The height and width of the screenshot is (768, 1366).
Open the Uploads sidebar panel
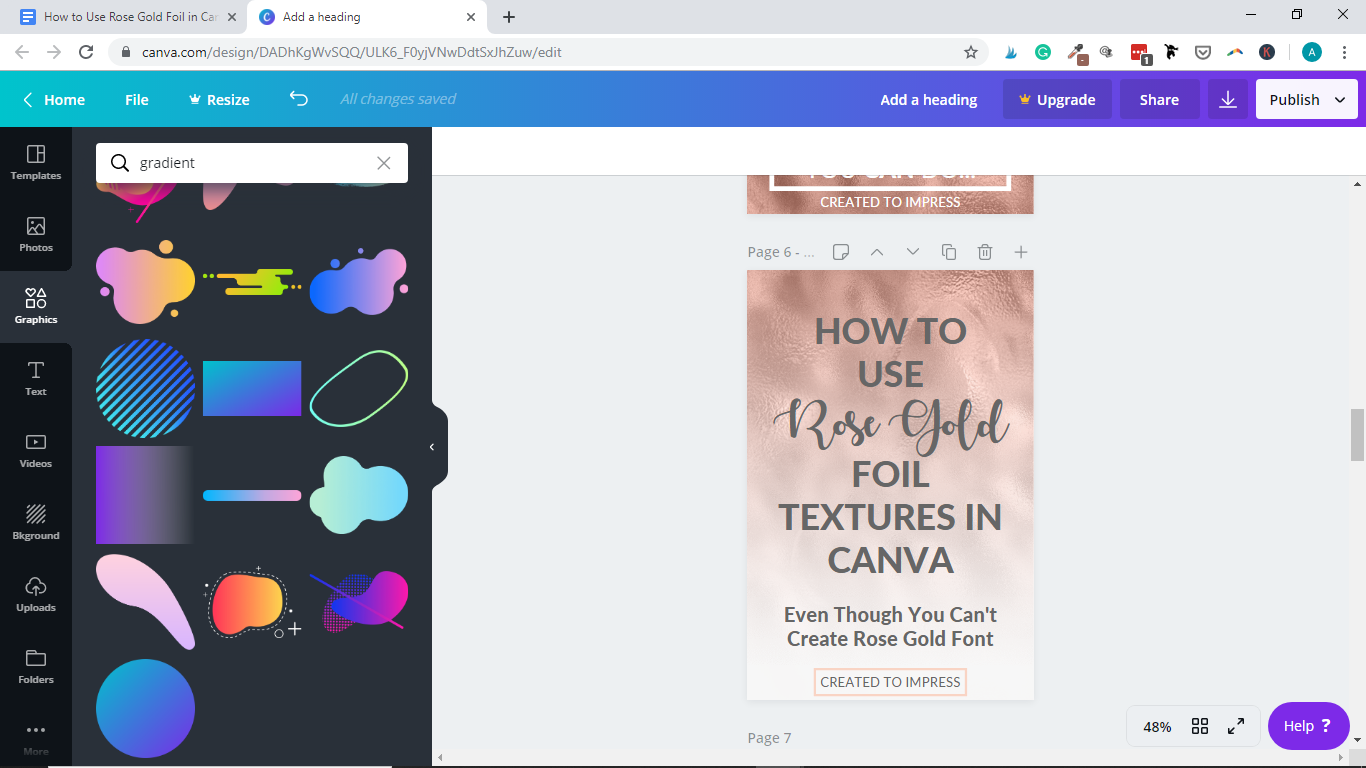click(x=36, y=594)
